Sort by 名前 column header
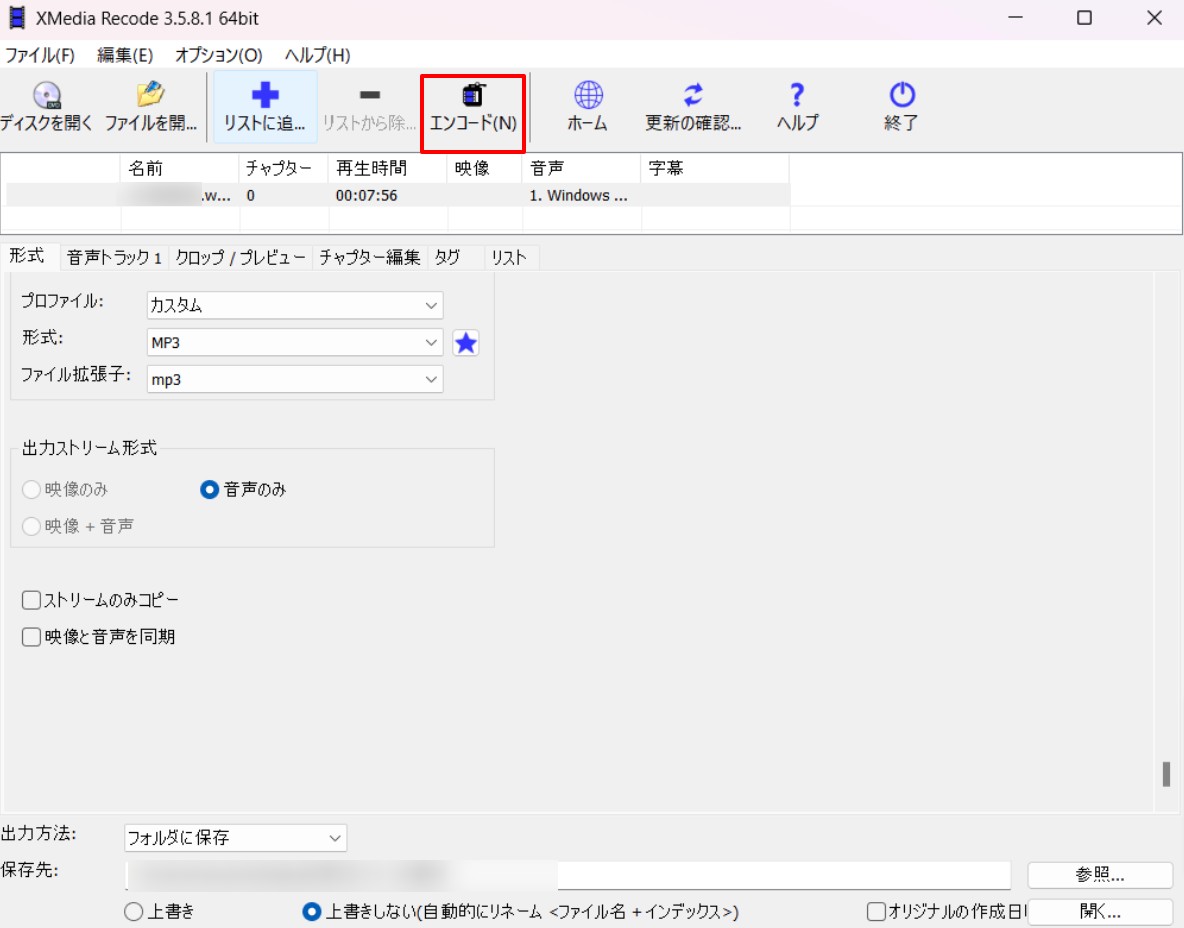The height and width of the screenshot is (928, 1184). coord(180,168)
